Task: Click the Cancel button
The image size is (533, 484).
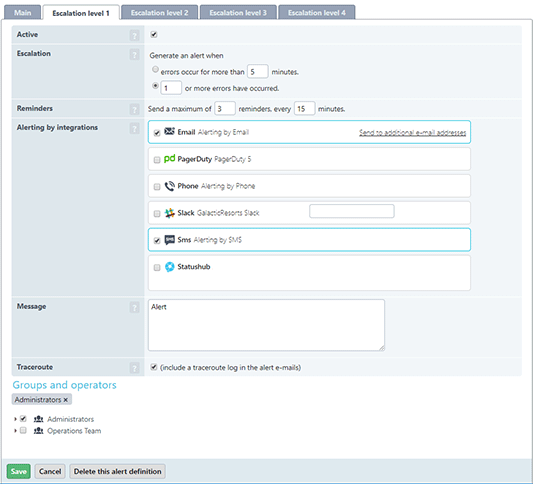Action: coord(50,471)
